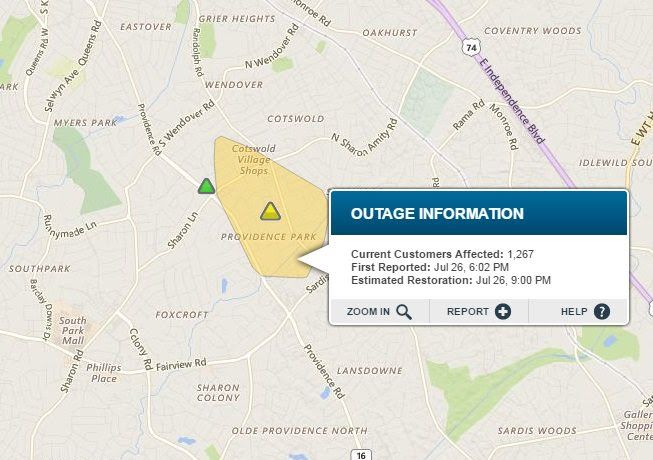Click the magnifying glass Zoom In icon
The width and height of the screenshot is (653, 460).
tap(404, 312)
